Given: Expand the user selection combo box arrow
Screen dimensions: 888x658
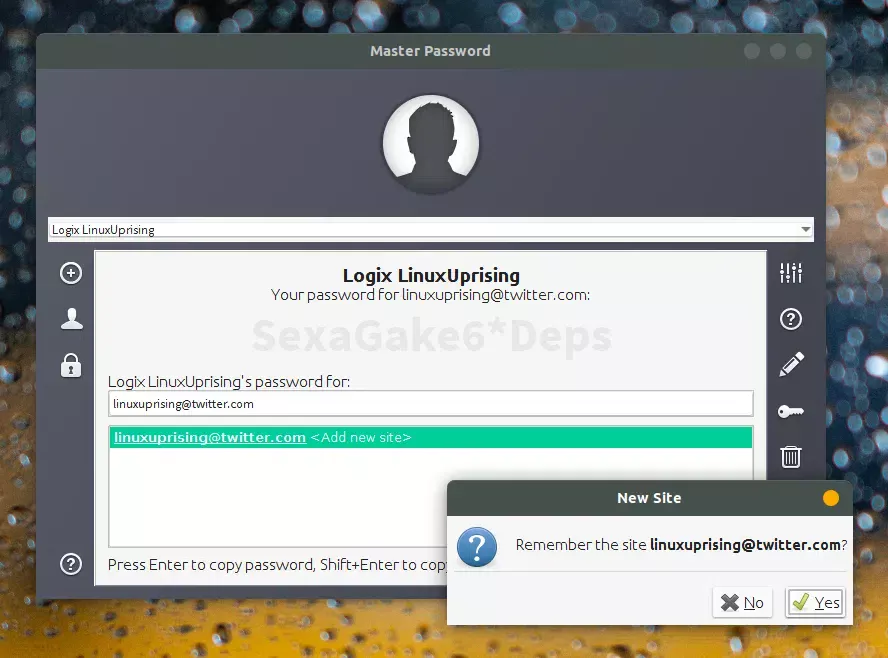Looking at the screenshot, I should 805,229.
